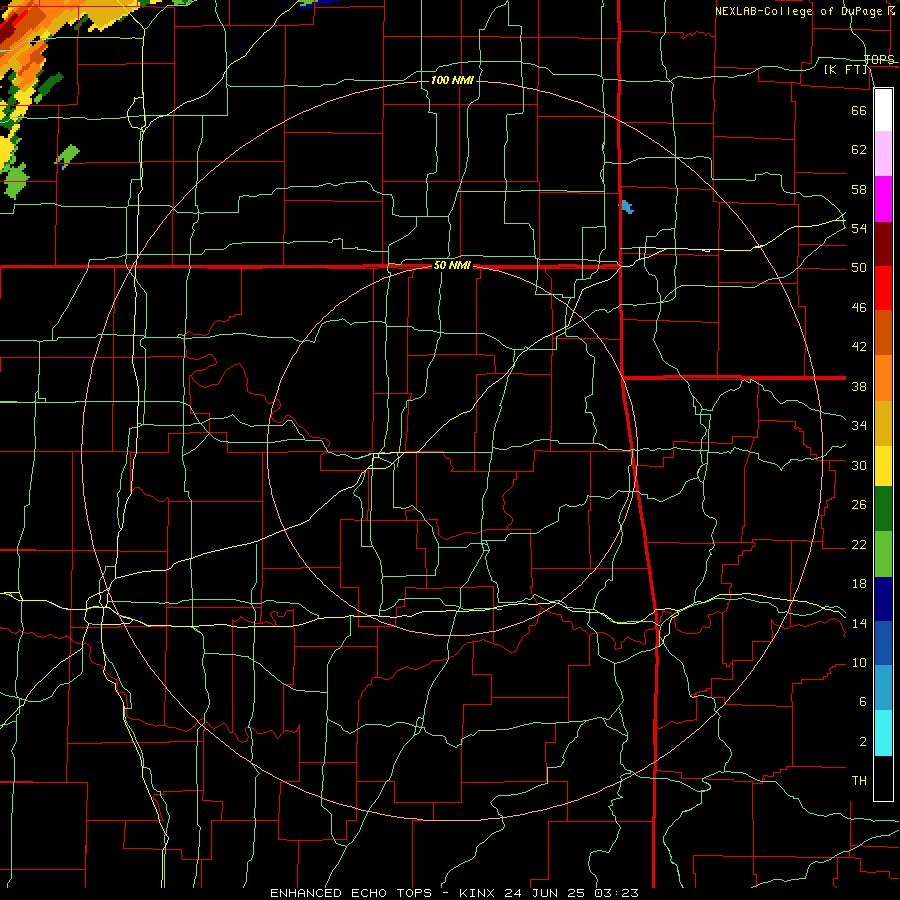This screenshot has height=900, width=900.
Task: Select the light green legend swatch near 22
Action: click(883, 554)
